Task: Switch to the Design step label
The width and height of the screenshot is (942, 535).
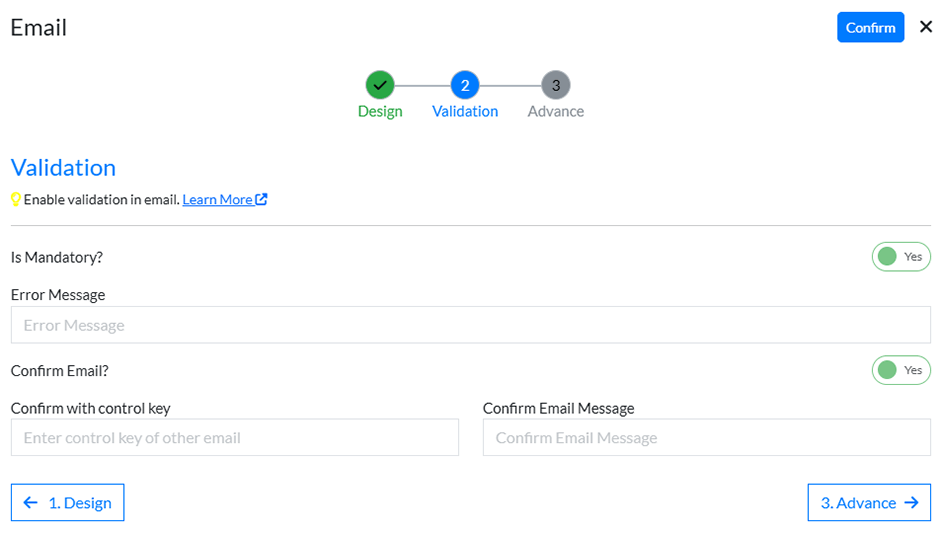Action: 380,111
